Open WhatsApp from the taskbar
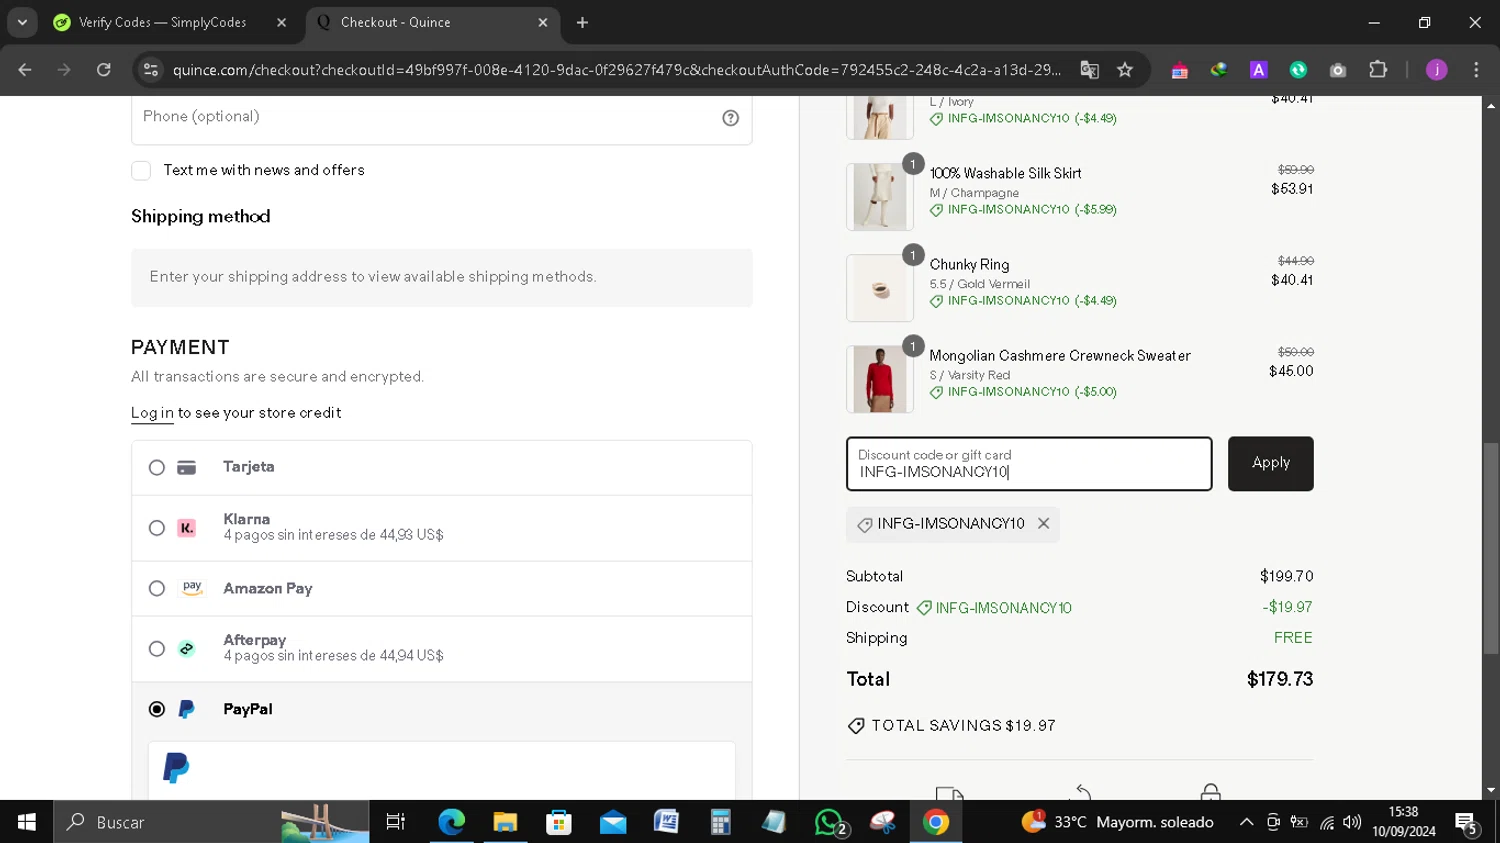 (x=829, y=822)
